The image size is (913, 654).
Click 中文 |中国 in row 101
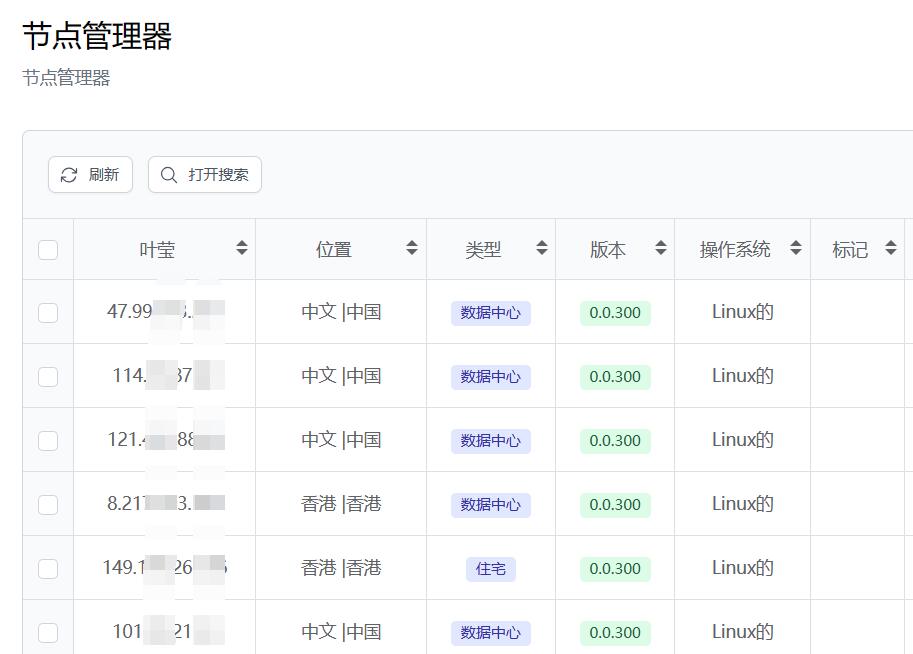(x=341, y=632)
